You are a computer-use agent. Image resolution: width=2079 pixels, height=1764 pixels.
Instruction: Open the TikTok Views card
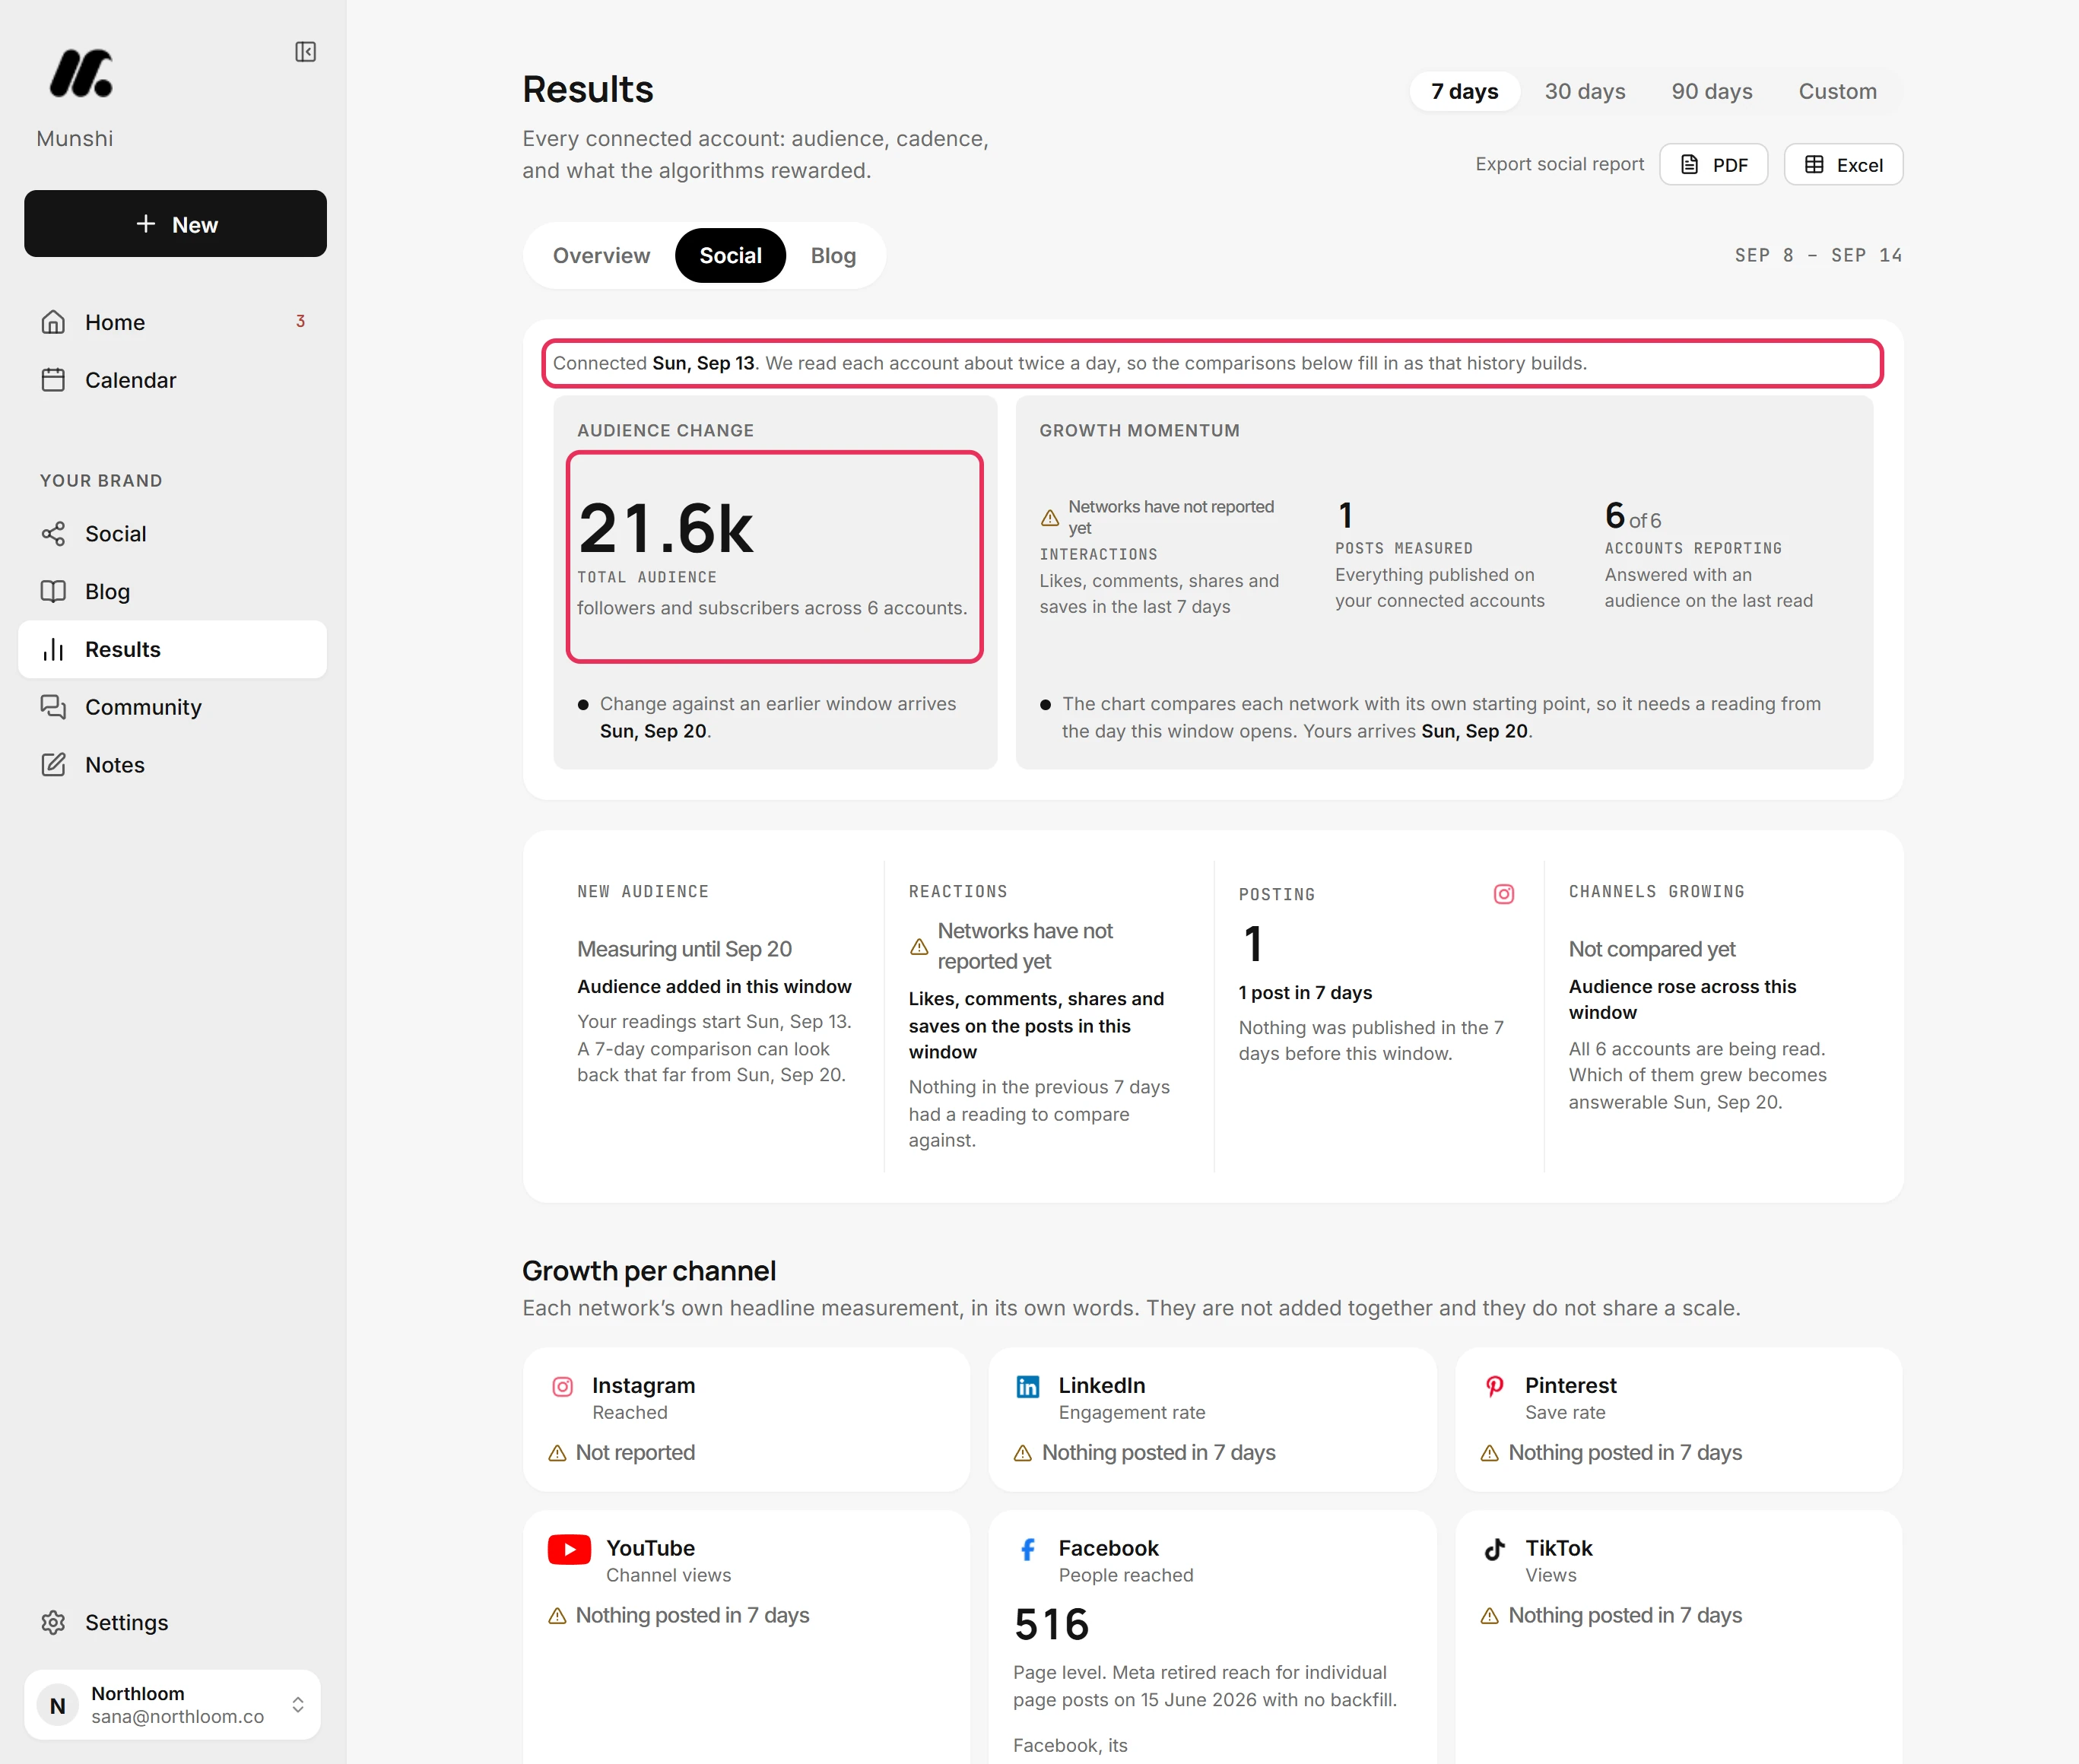pos(1678,1637)
